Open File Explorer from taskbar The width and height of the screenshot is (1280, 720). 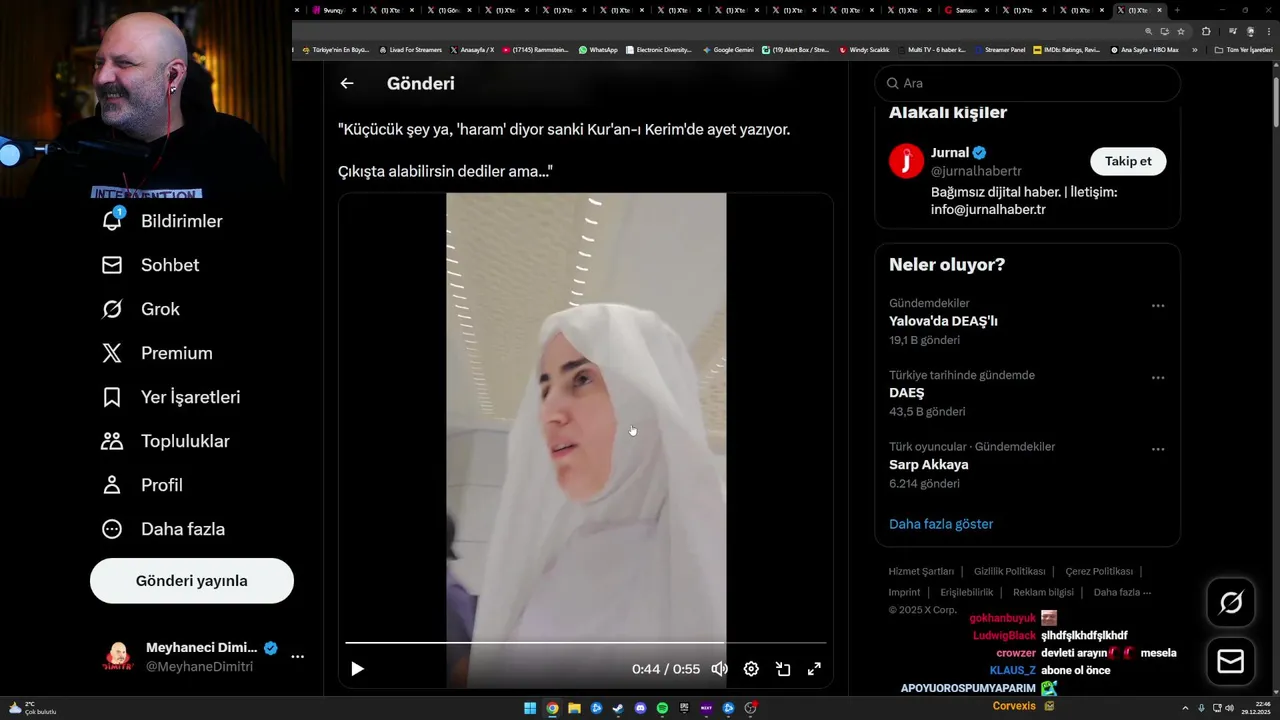click(574, 709)
